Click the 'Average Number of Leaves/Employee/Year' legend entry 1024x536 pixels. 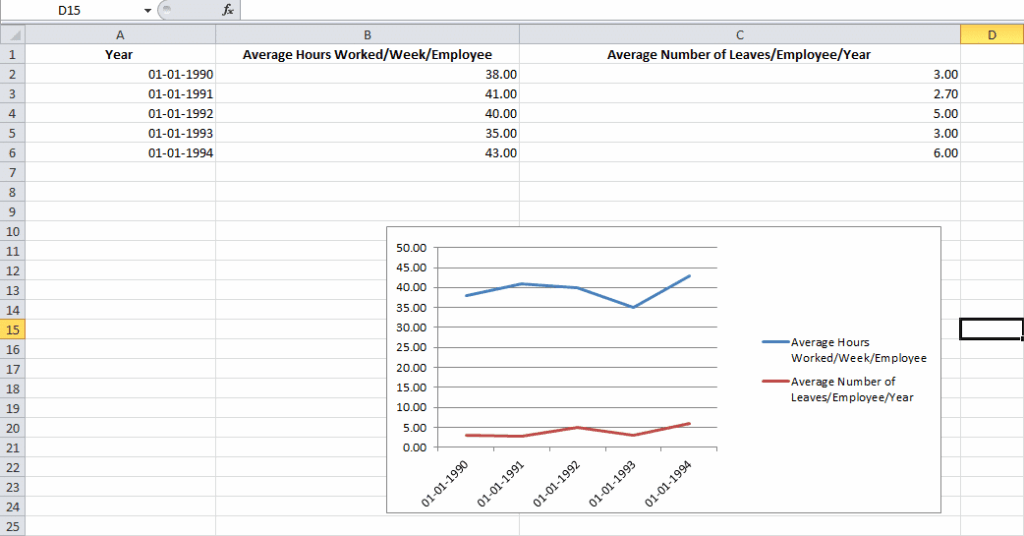(x=838, y=389)
